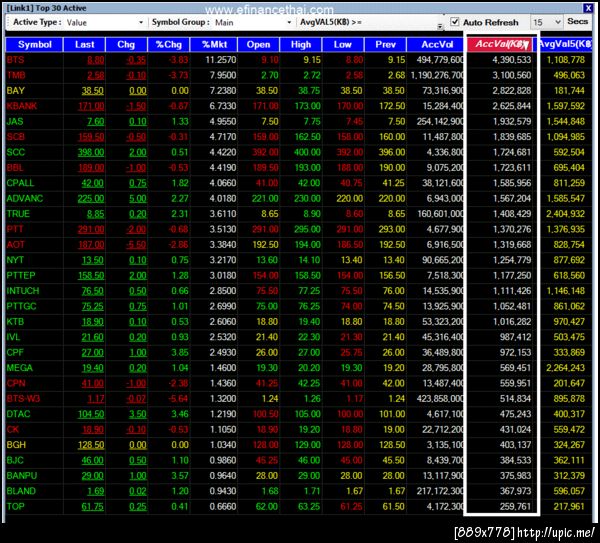Select the NYT symbol
The height and width of the screenshot is (543, 600).
[x=15, y=260]
